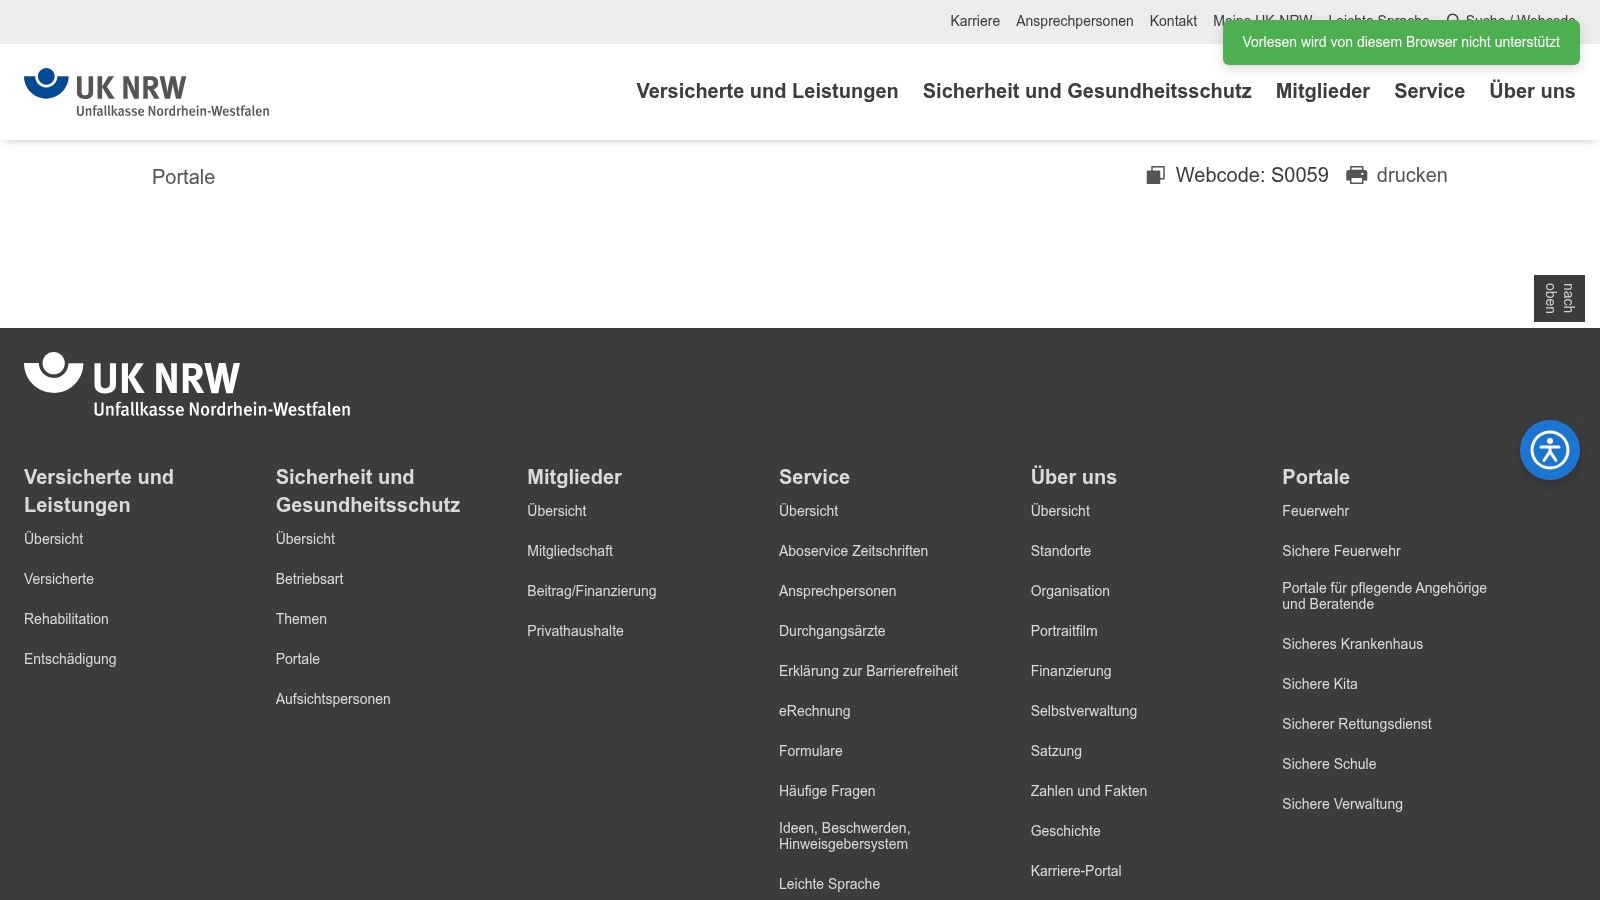Open 'Service' in the main navigation
The image size is (1600, 900).
pyautogui.click(x=1429, y=91)
